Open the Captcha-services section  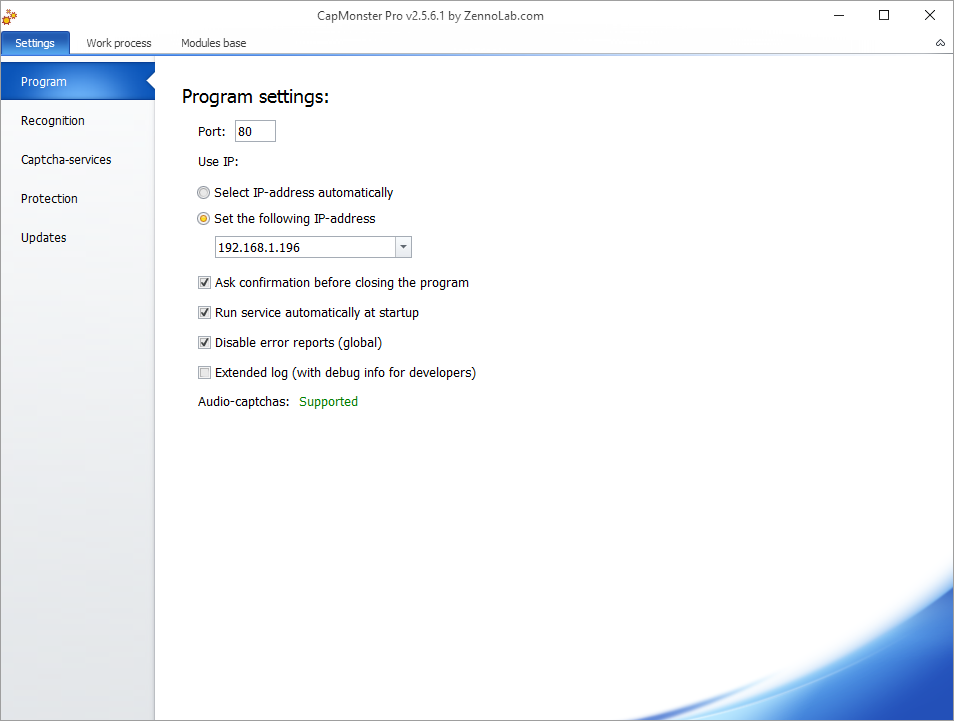click(78, 159)
